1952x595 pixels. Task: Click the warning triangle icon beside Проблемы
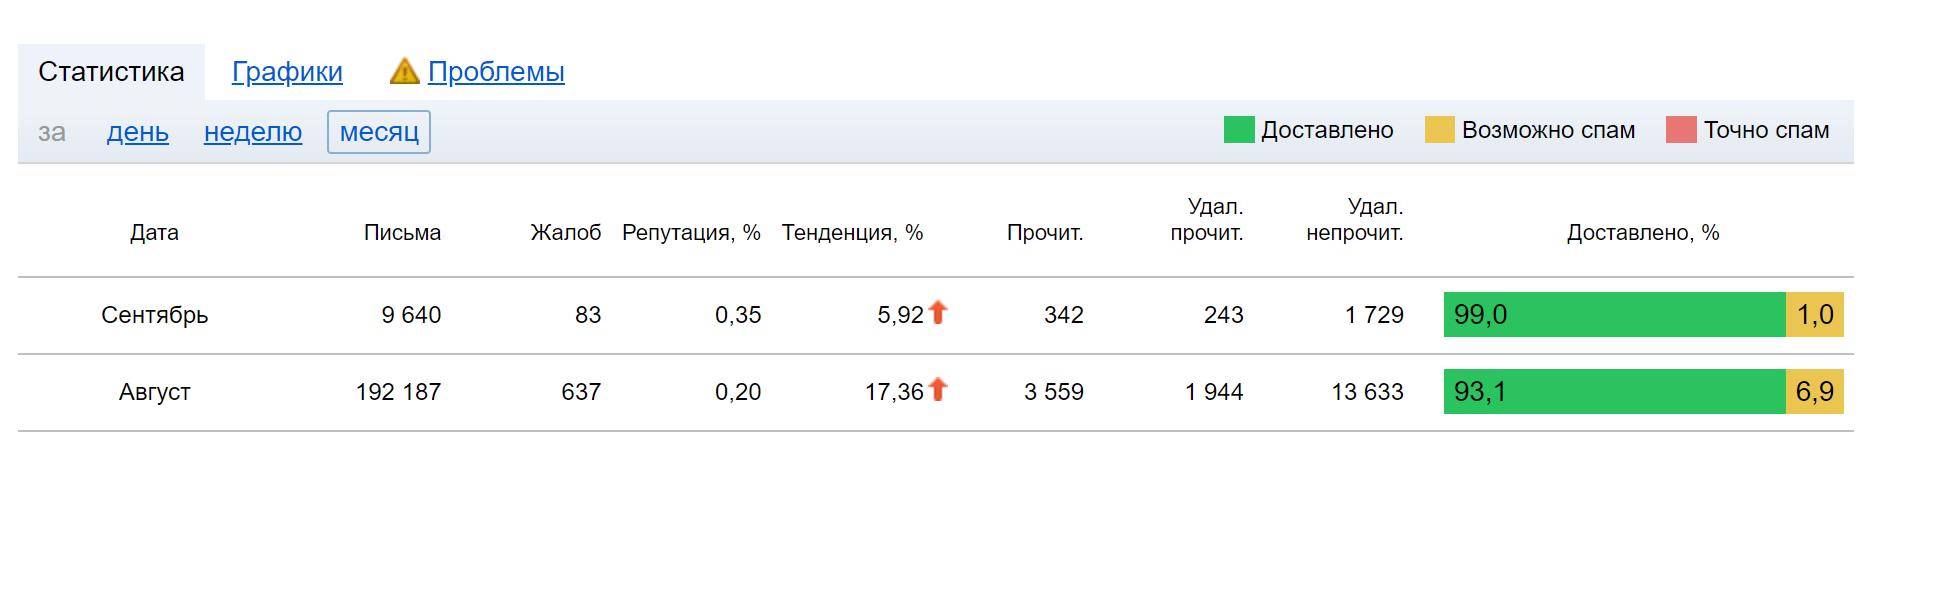[x=404, y=71]
